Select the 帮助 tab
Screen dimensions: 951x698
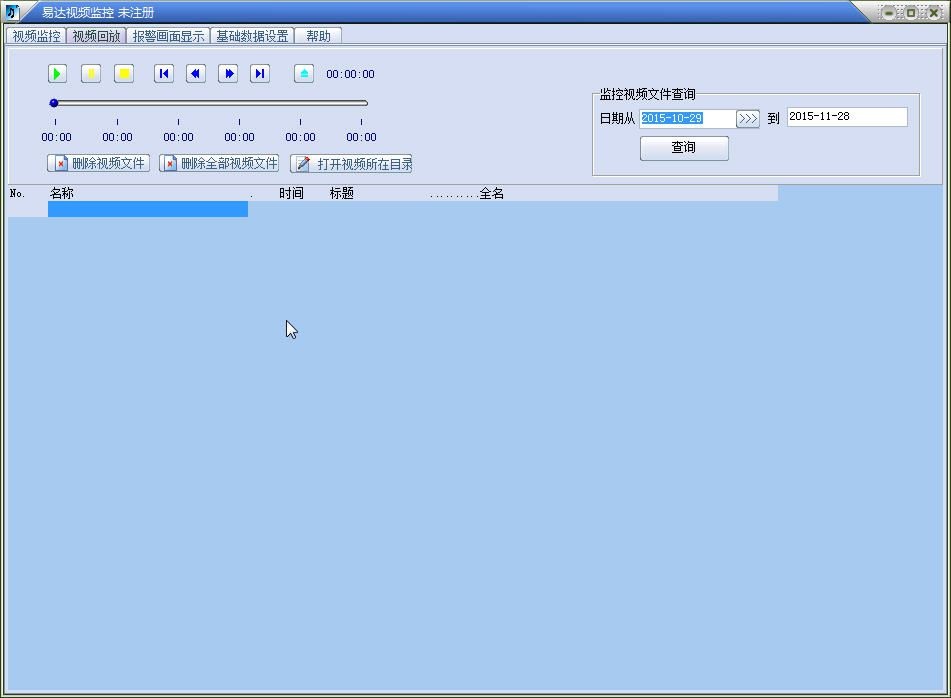coord(318,36)
